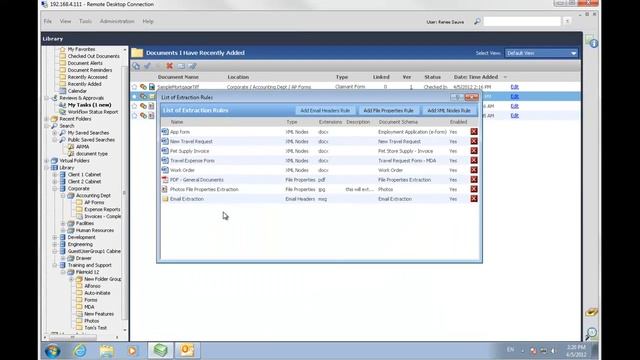The width and height of the screenshot is (640, 360).
Task: Select Workflow Status Report tree item
Action: [93, 112]
